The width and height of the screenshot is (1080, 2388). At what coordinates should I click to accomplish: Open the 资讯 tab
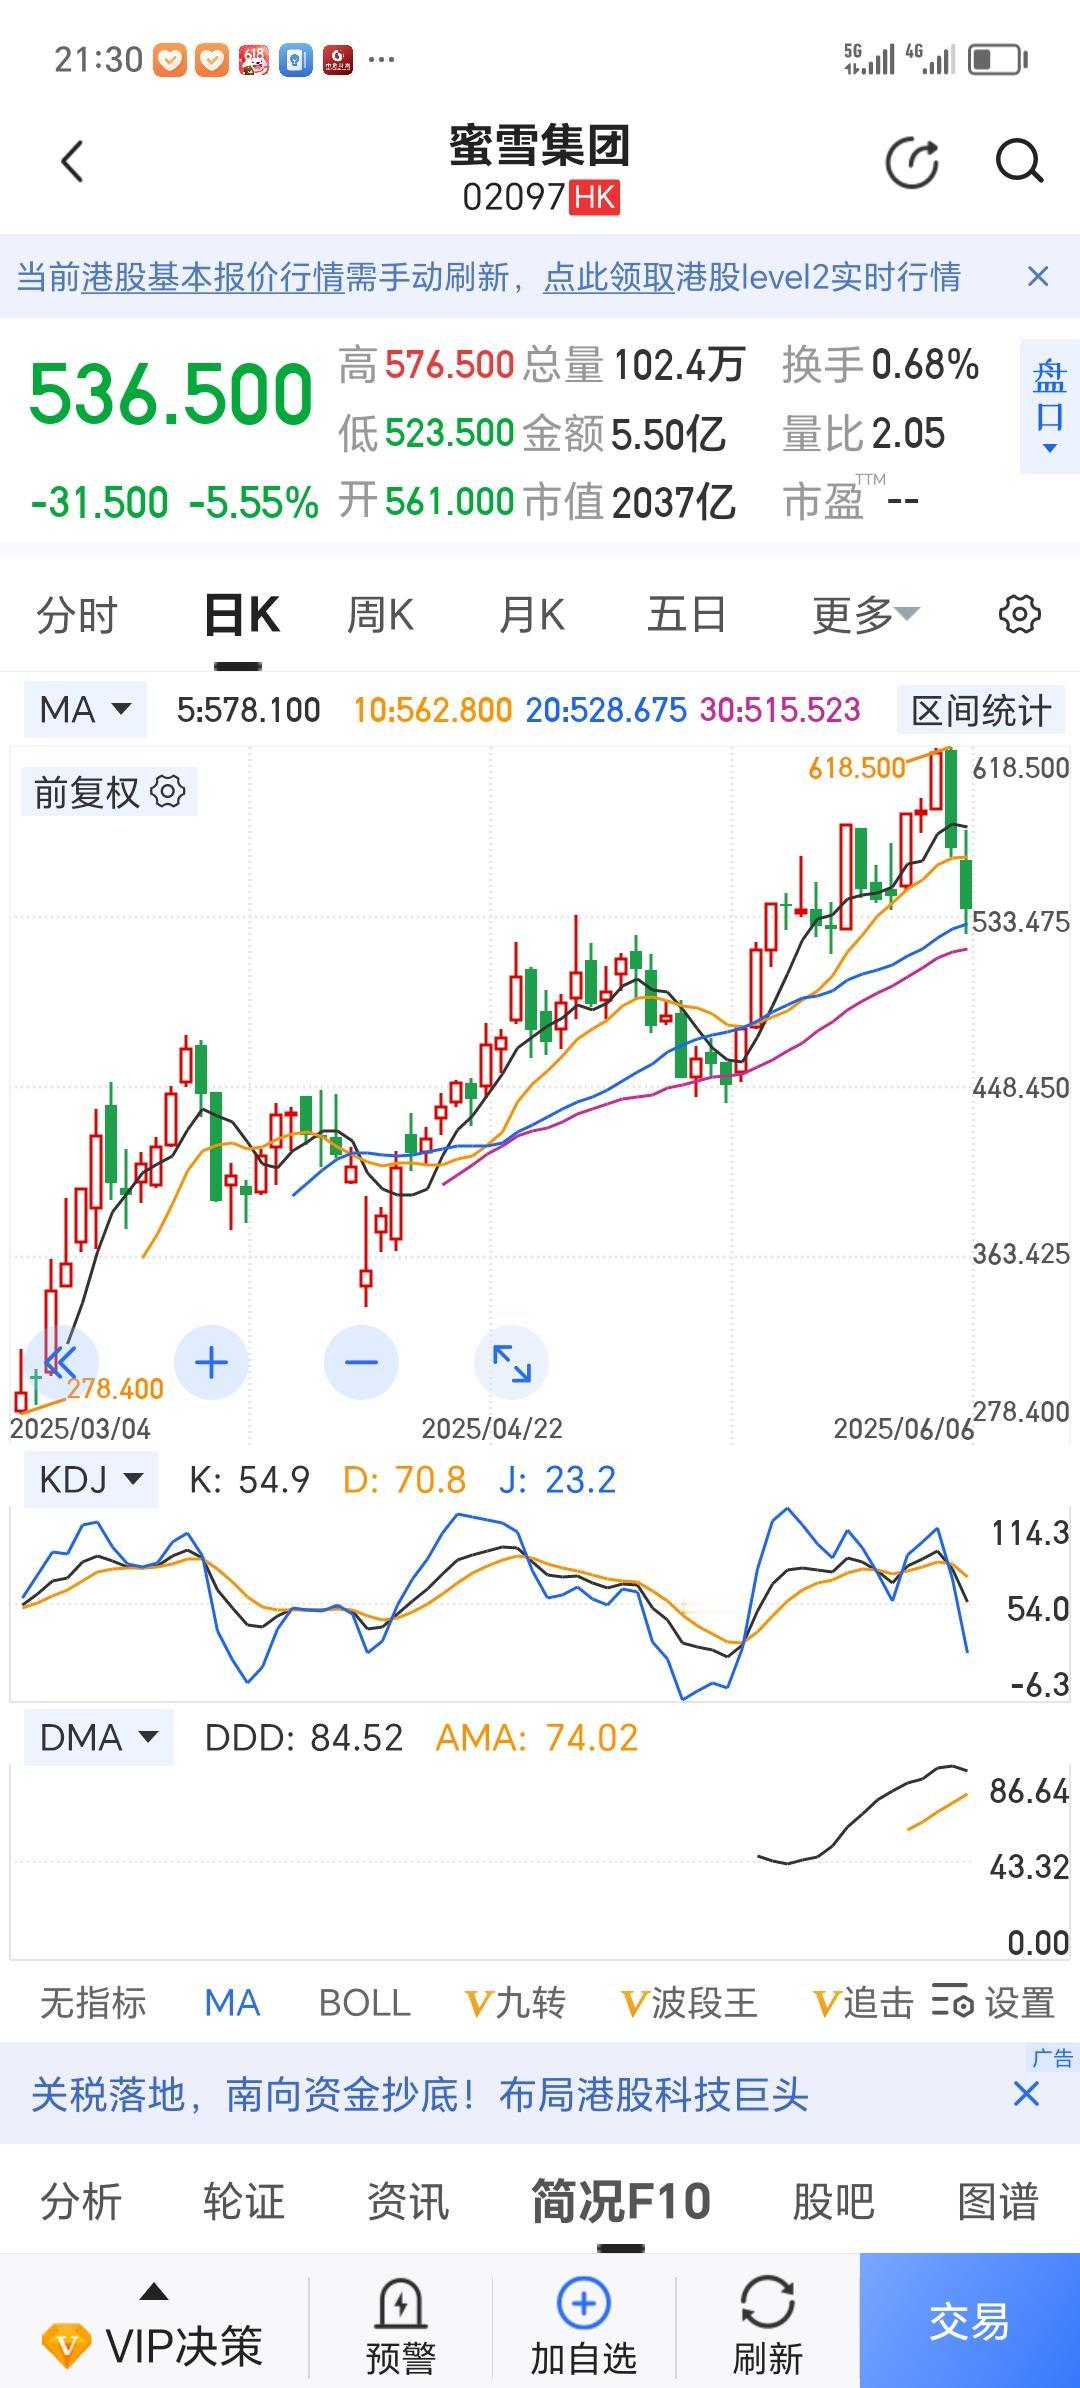click(x=408, y=2201)
